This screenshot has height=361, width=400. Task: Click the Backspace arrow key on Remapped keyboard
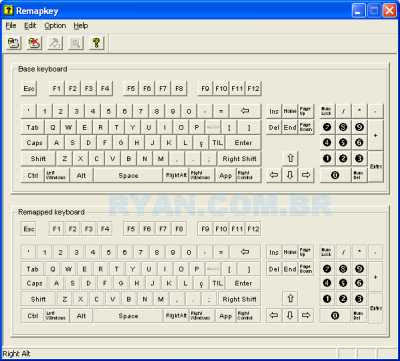[245, 252]
